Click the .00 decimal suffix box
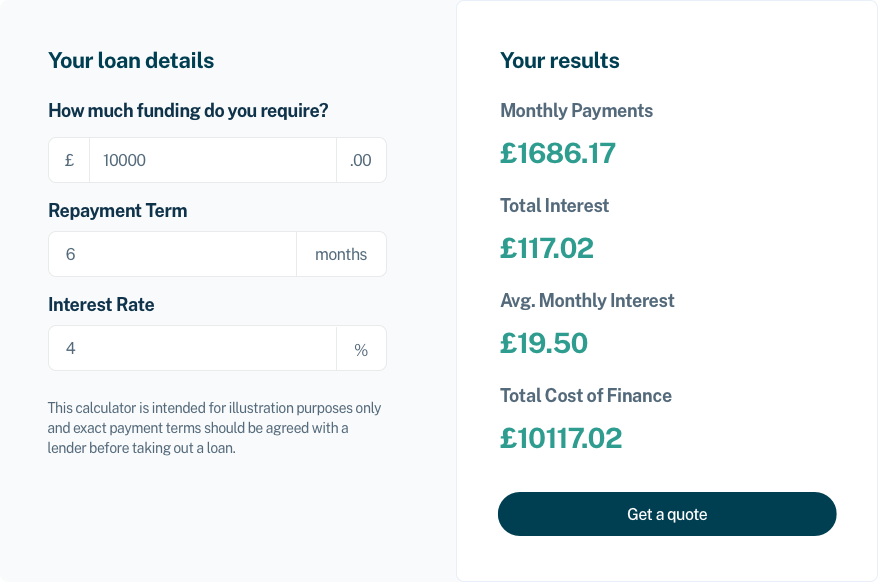This screenshot has width=878, height=582. point(360,160)
